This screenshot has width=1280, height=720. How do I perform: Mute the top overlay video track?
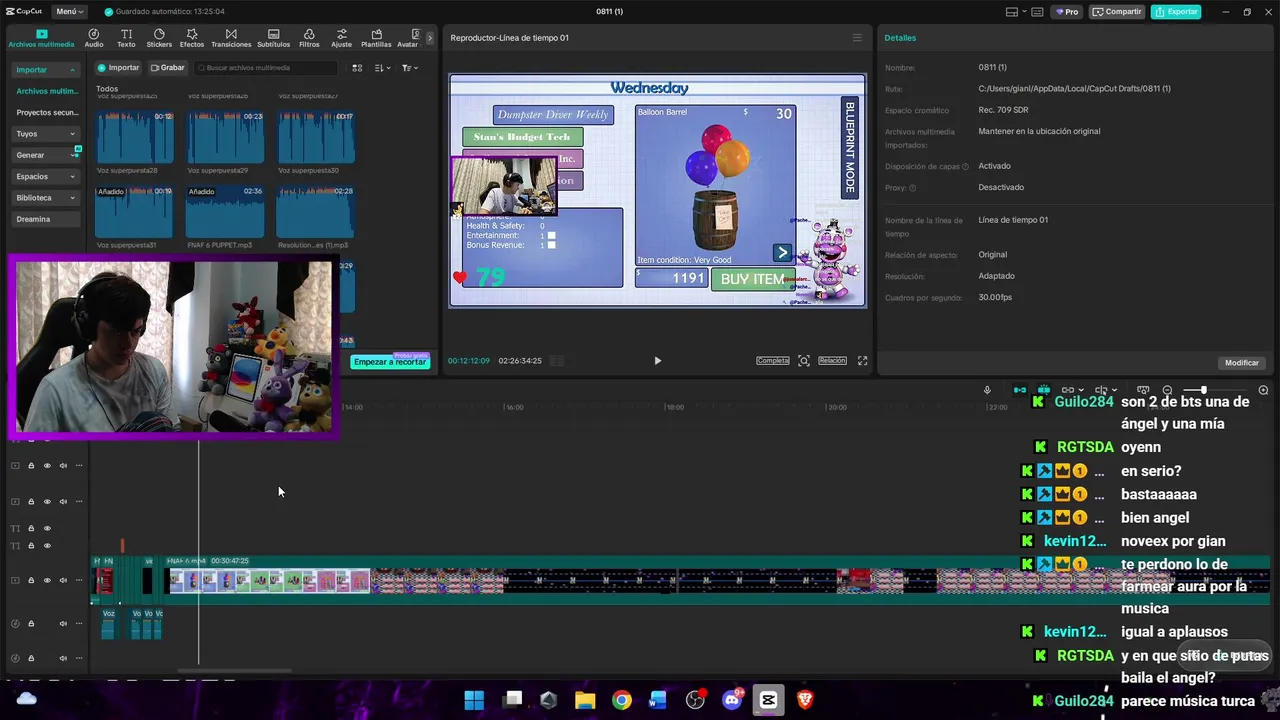[x=62, y=465]
